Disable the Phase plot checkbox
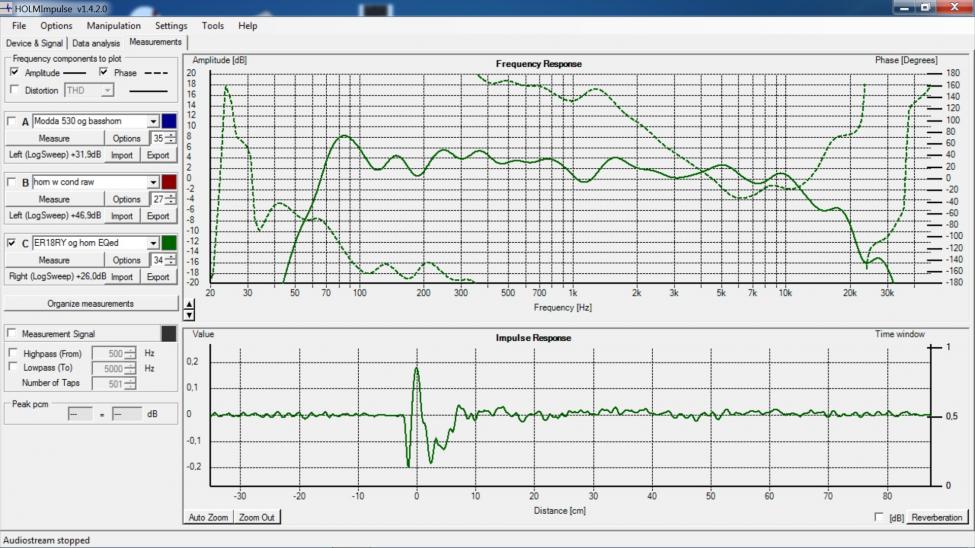This screenshot has height=548, width=975. 103,73
